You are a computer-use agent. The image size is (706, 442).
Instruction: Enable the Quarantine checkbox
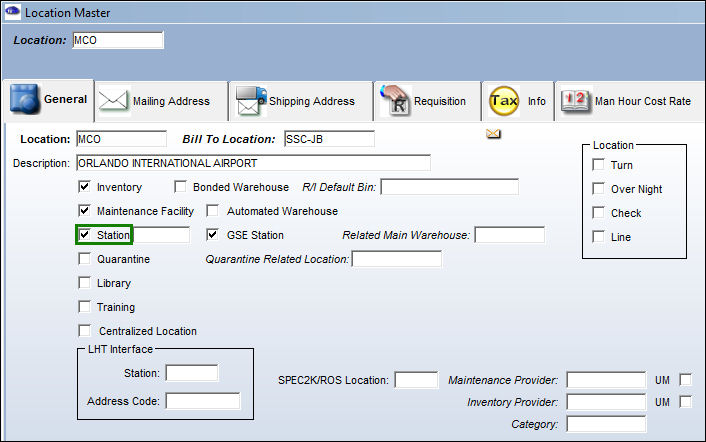[x=84, y=258]
